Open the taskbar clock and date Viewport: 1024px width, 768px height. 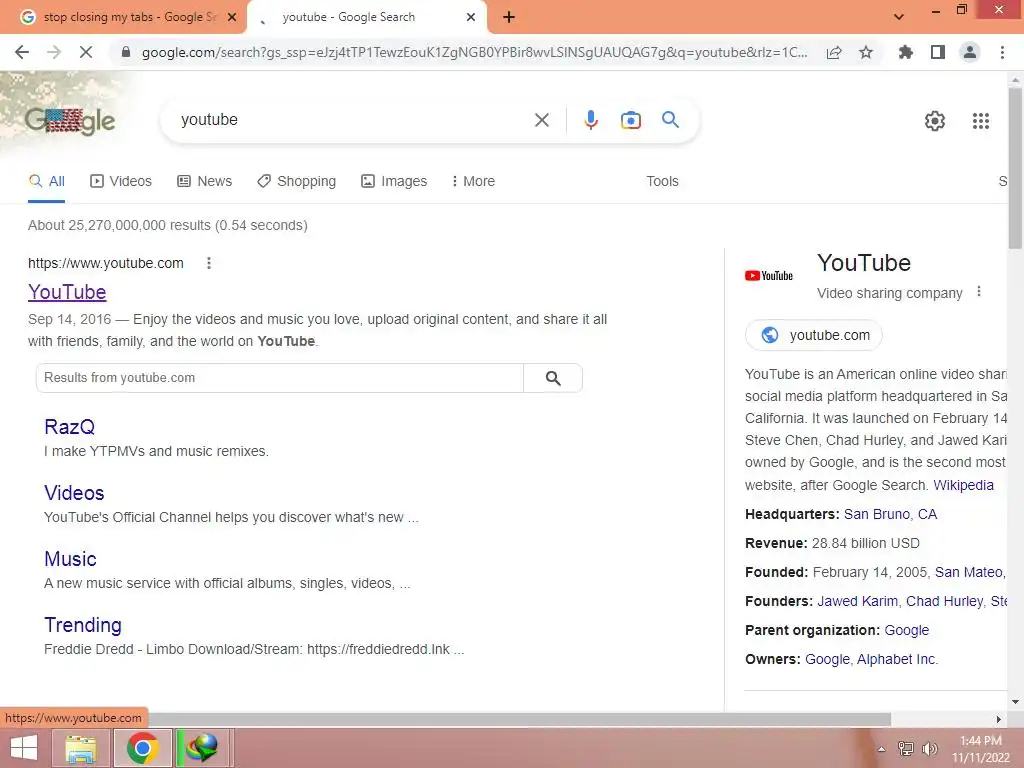[981, 749]
